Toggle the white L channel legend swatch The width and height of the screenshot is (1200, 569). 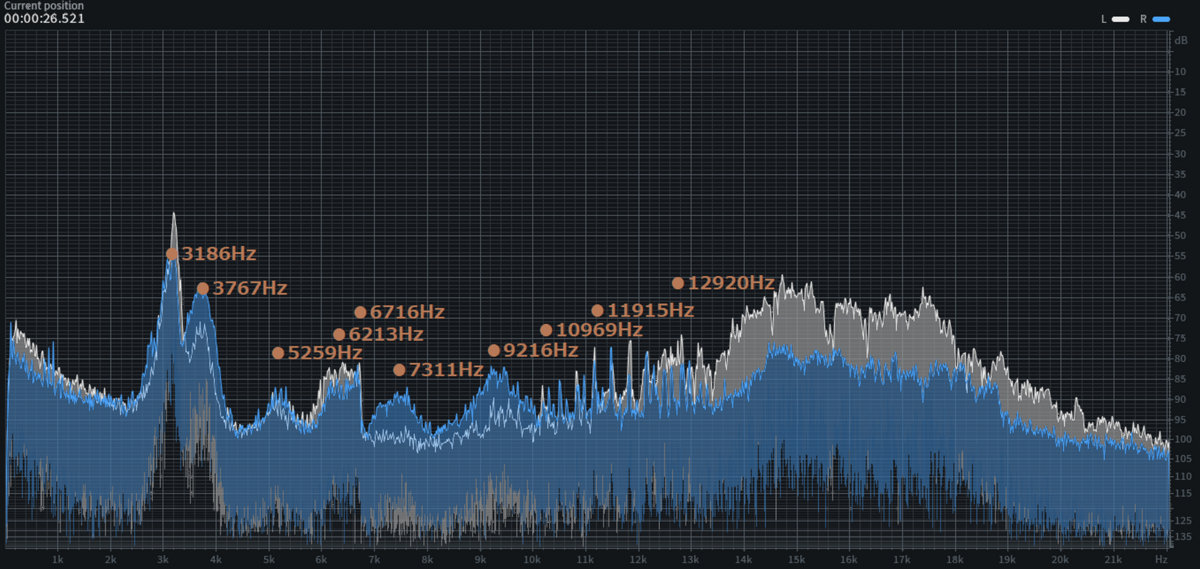click(x=1121, y=19)
